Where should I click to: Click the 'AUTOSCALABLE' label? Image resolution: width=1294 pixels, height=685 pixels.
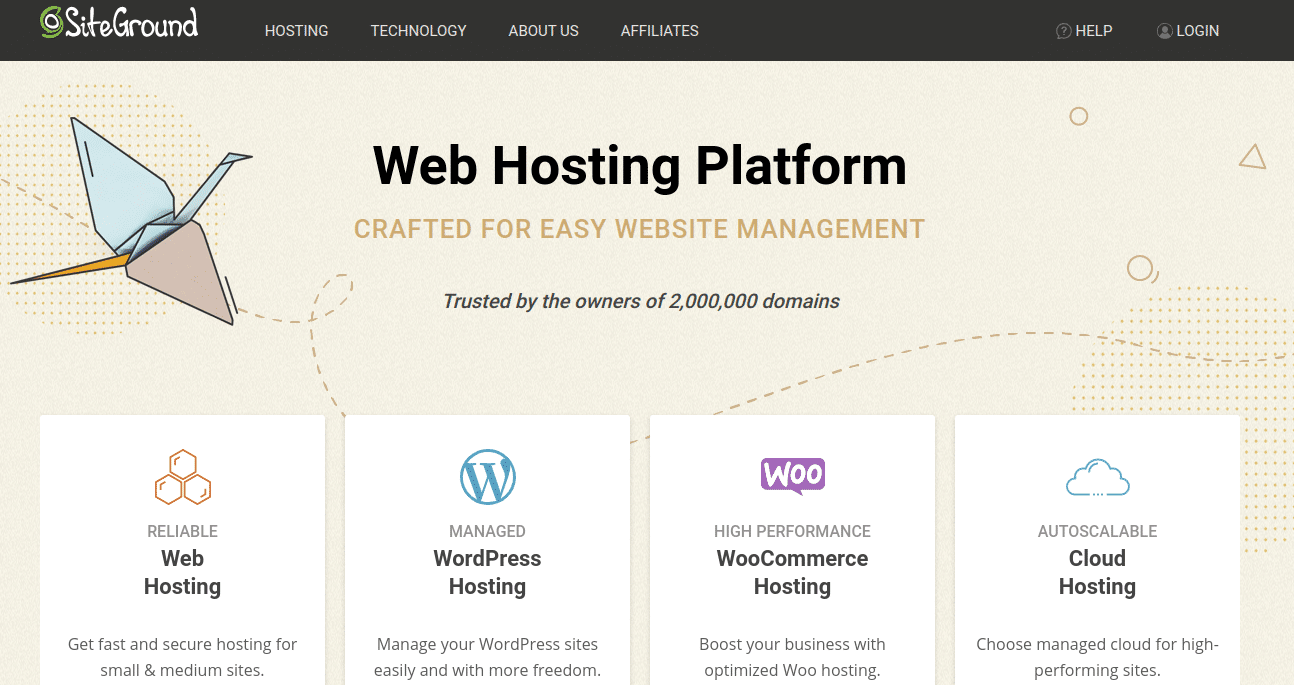point(1097,531)
